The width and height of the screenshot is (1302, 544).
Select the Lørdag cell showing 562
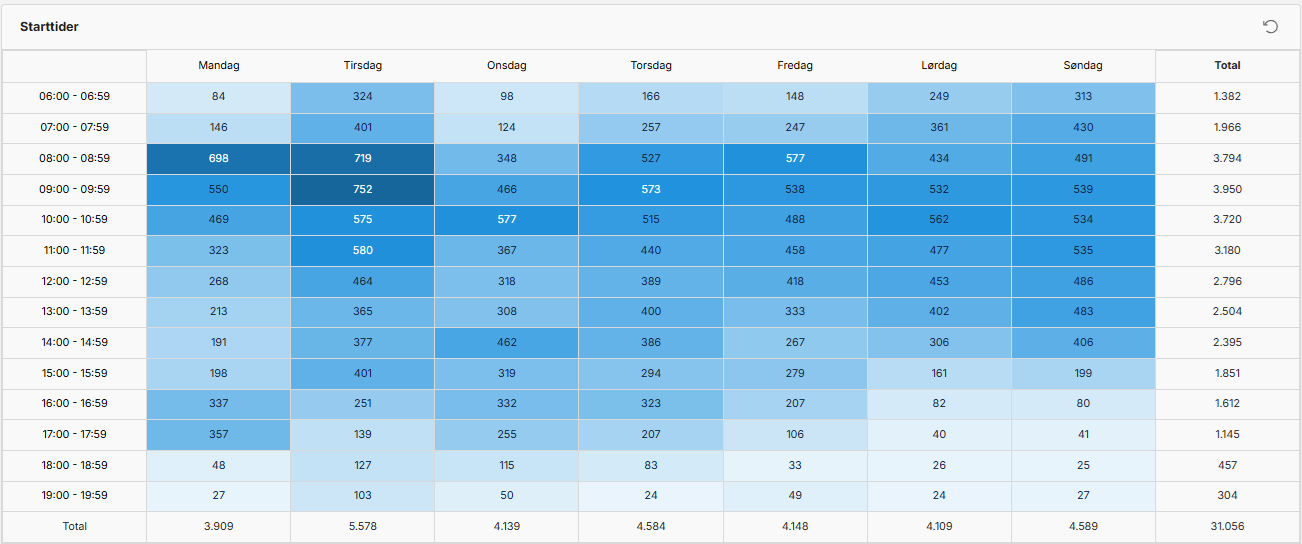[x=939, y=219]
